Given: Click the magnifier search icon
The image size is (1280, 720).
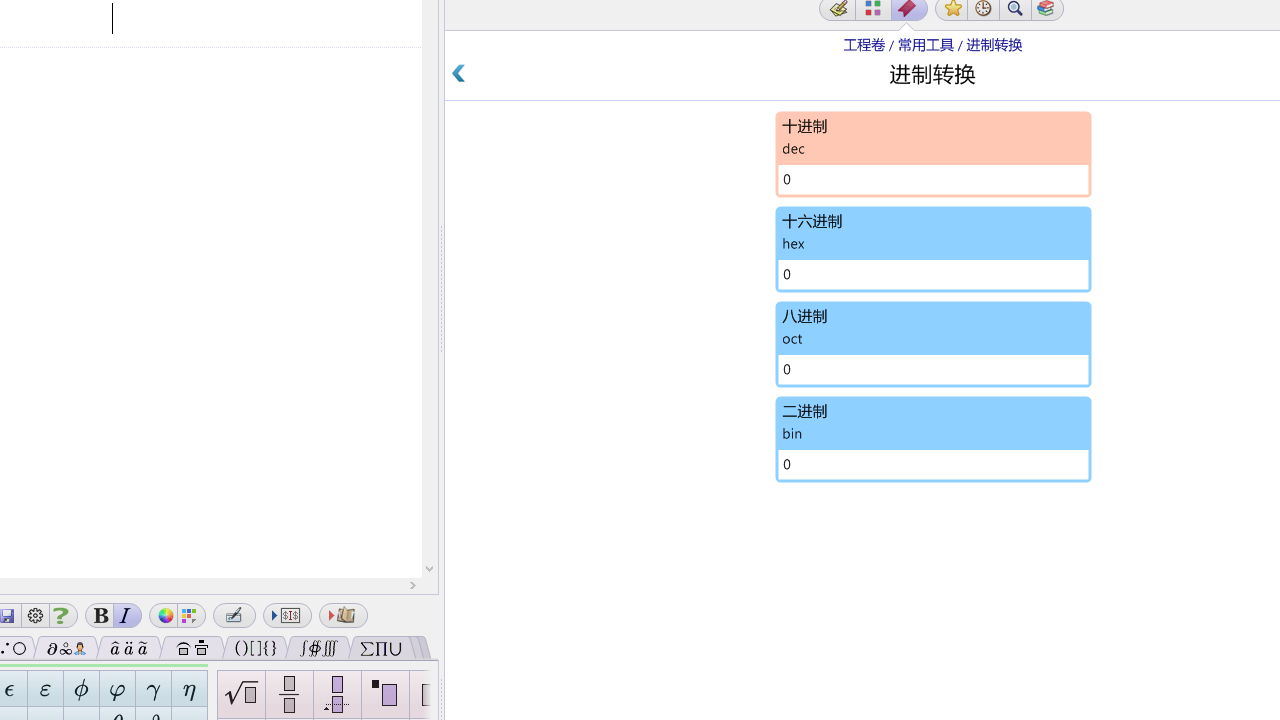Looking at the screenshot, I should [x=1015, y=9].
